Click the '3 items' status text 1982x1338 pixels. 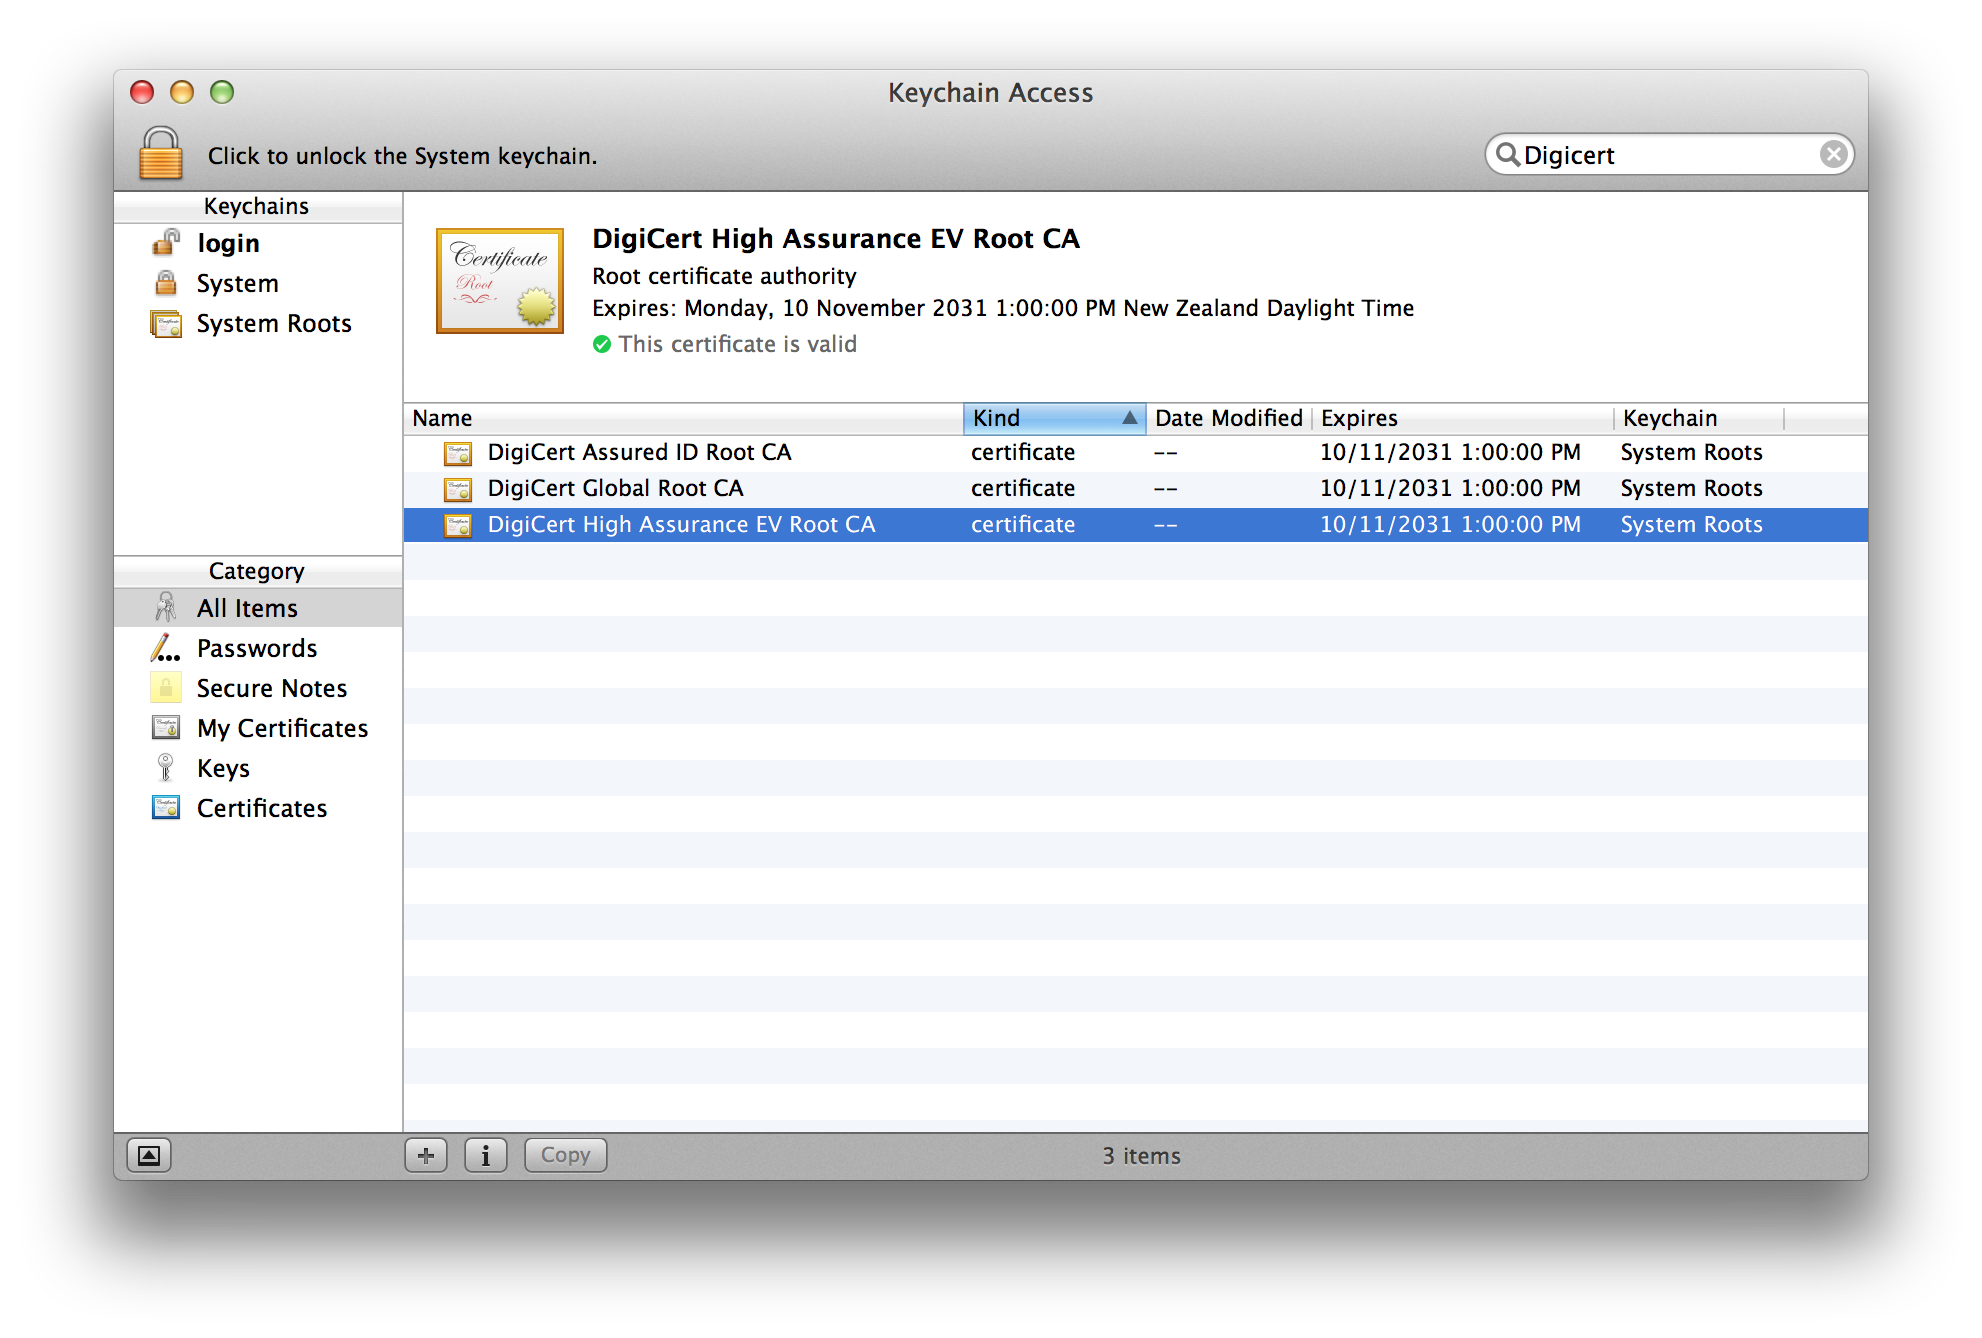1141,1156
